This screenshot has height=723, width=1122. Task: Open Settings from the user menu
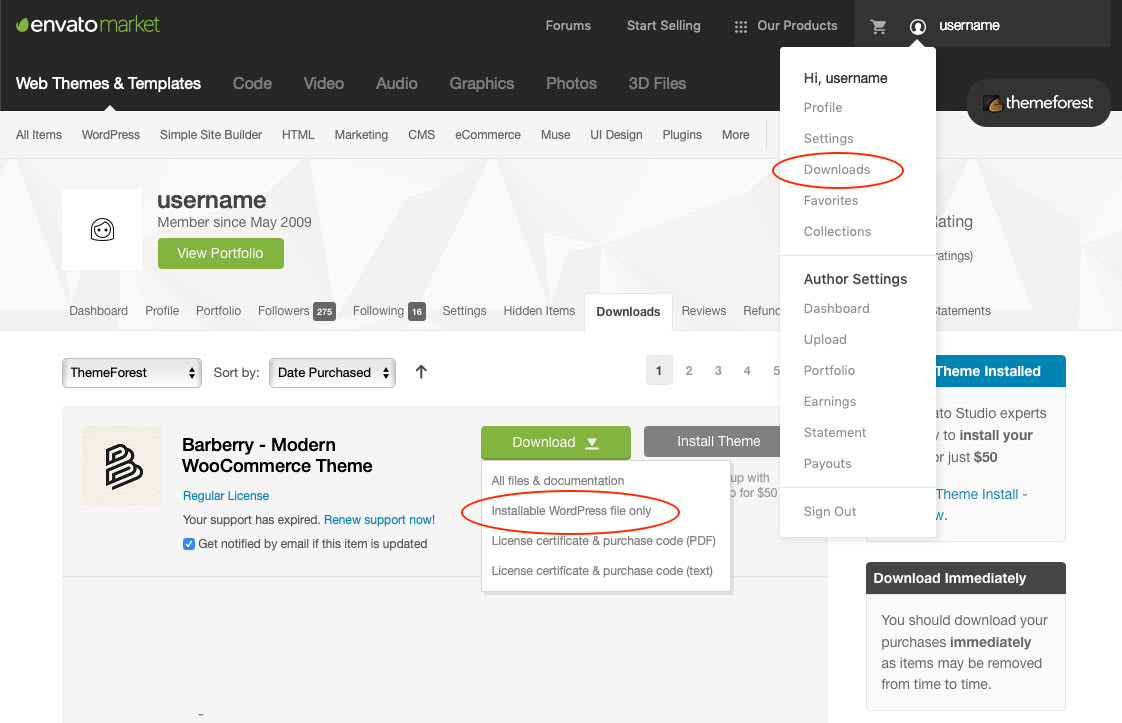[x=828, y=138]
